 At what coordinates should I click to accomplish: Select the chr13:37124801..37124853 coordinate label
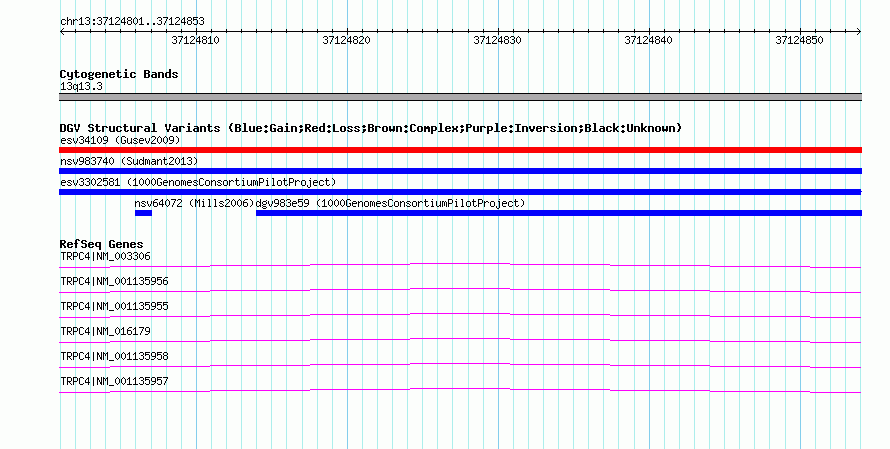[x=132, y=22]
